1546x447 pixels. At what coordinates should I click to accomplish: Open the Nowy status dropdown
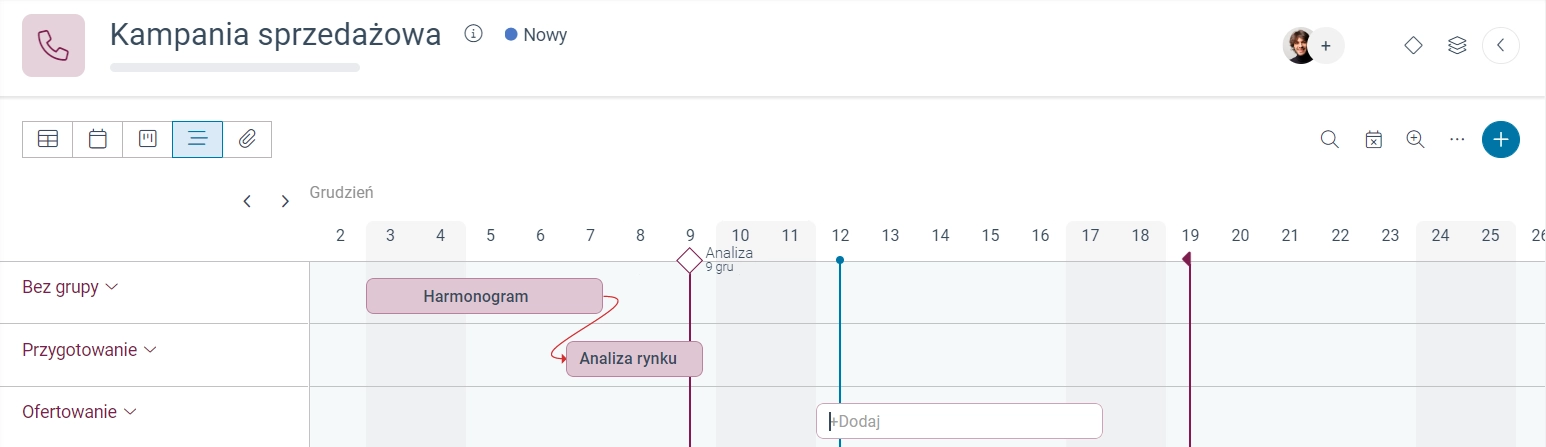[x=536, y=35]
